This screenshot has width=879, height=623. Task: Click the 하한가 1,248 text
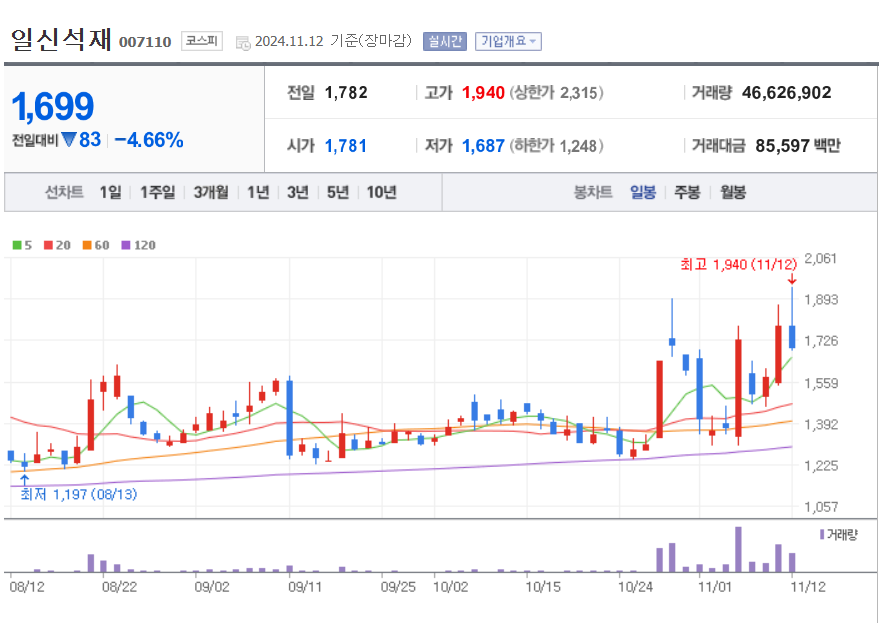click(x=556, y=146)
